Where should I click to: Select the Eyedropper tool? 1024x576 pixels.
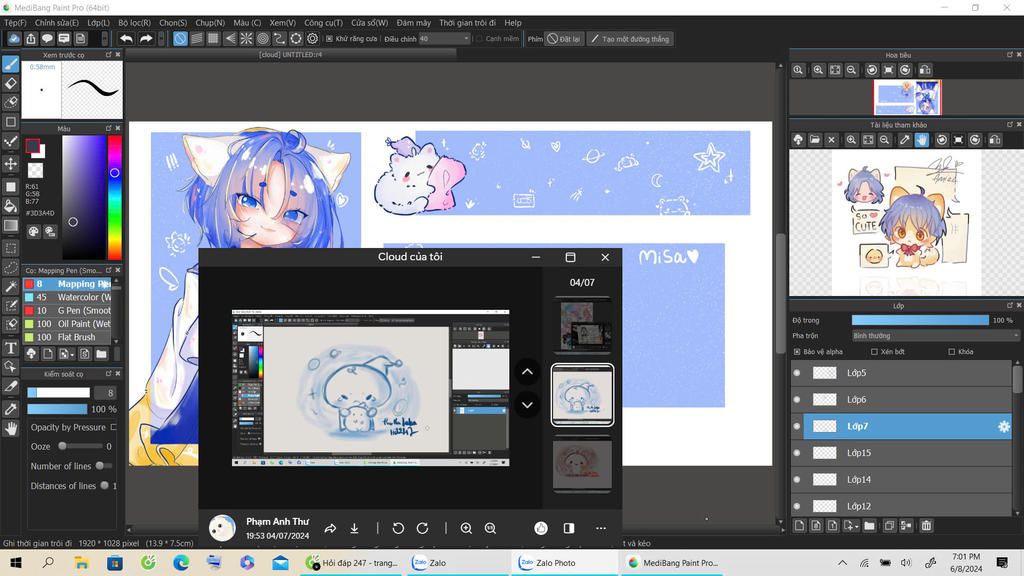point(10,409)
